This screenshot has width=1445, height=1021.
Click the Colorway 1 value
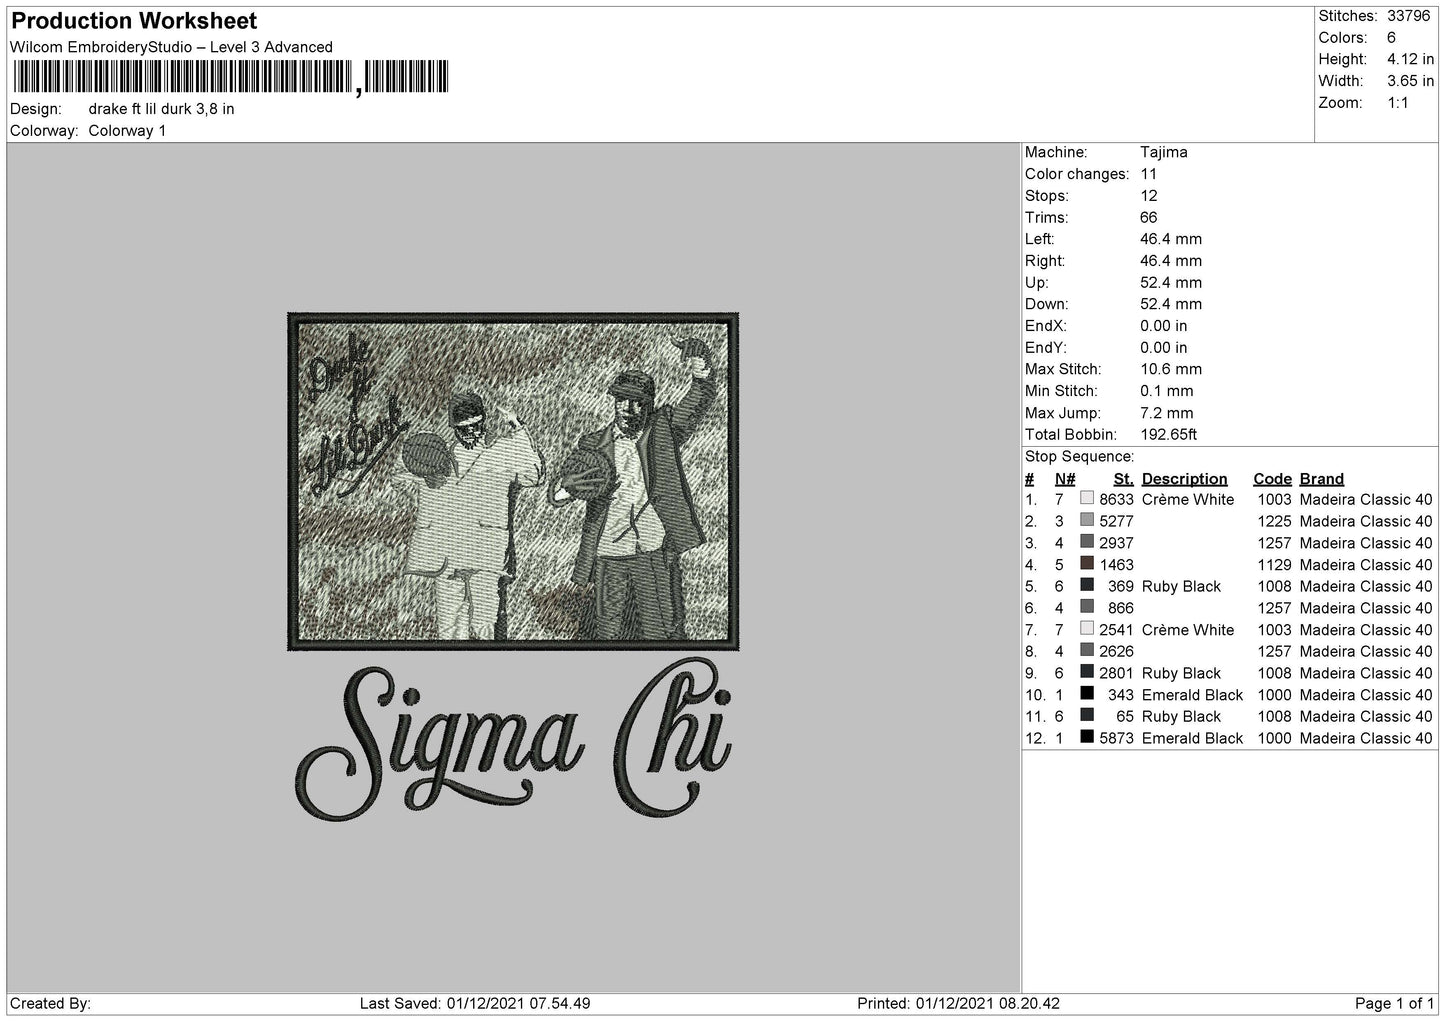click(127, 131)
